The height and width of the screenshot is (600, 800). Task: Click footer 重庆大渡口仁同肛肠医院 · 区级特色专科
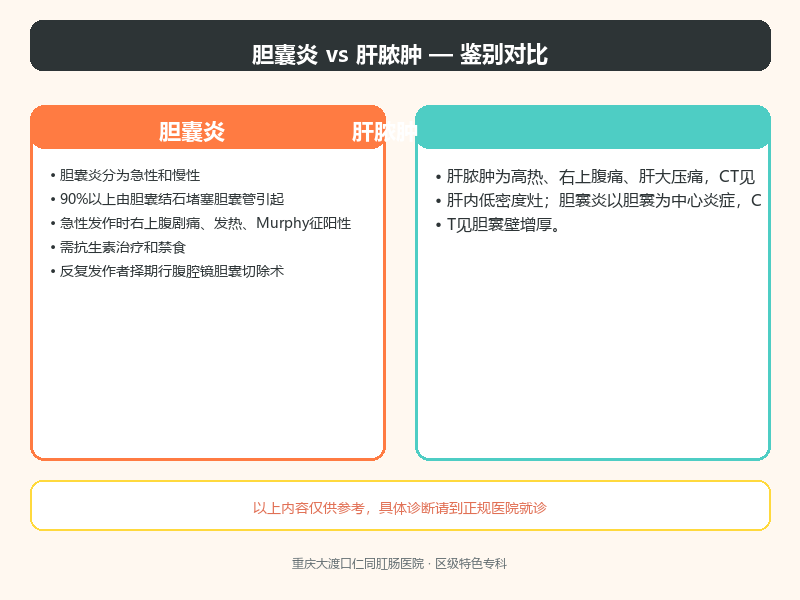coord(399,564)
